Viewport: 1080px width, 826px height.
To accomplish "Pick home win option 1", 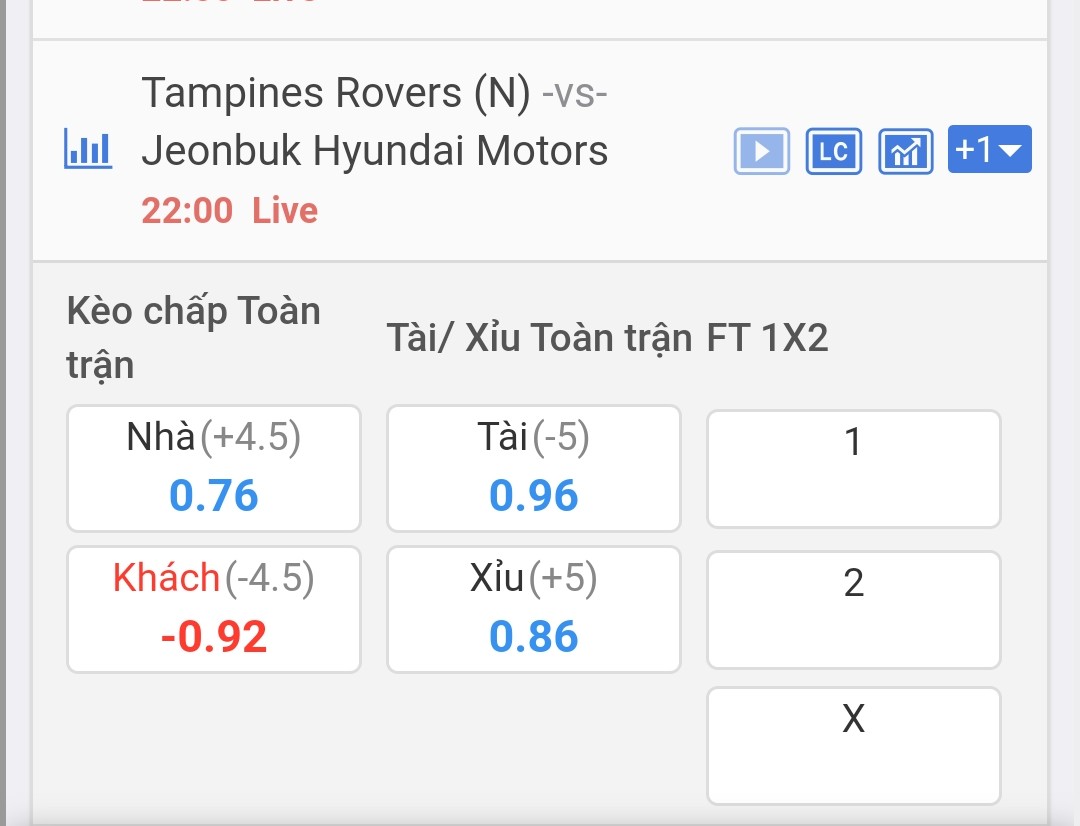I will pos(853,468).
